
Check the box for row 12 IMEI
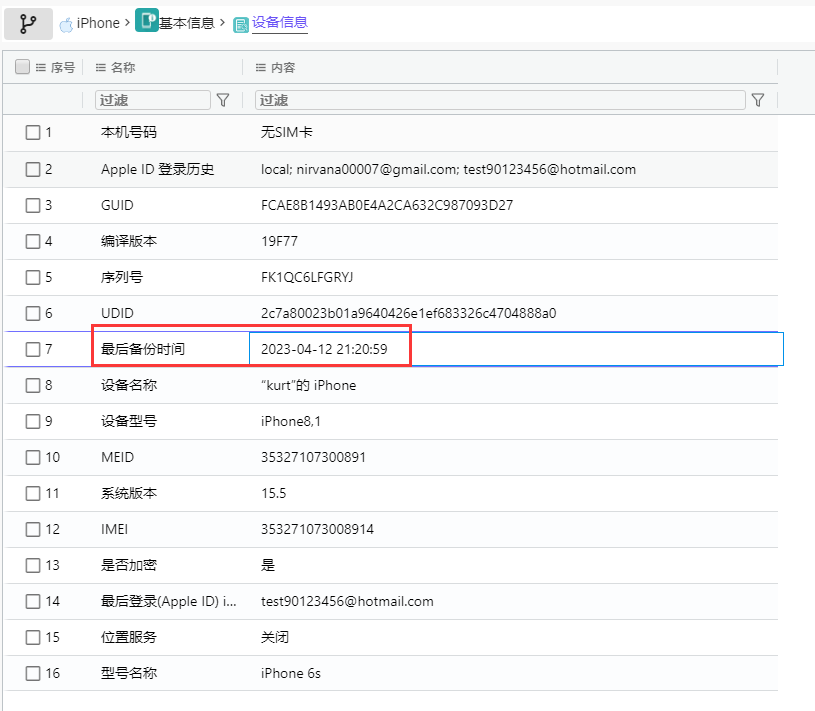tap(33, 529)
